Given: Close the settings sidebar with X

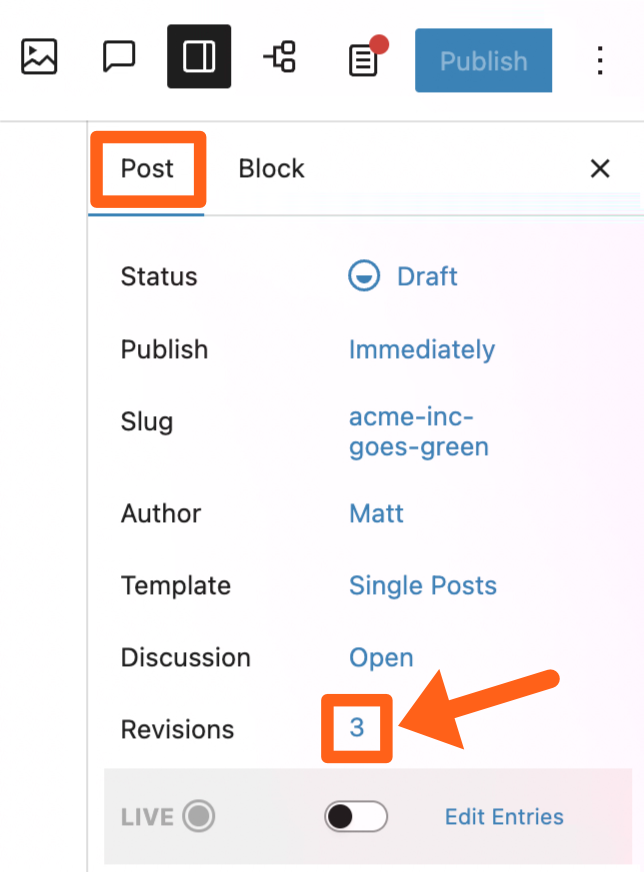Looking at the screenshot, I should pyautogui.click(x=600, y=169).
